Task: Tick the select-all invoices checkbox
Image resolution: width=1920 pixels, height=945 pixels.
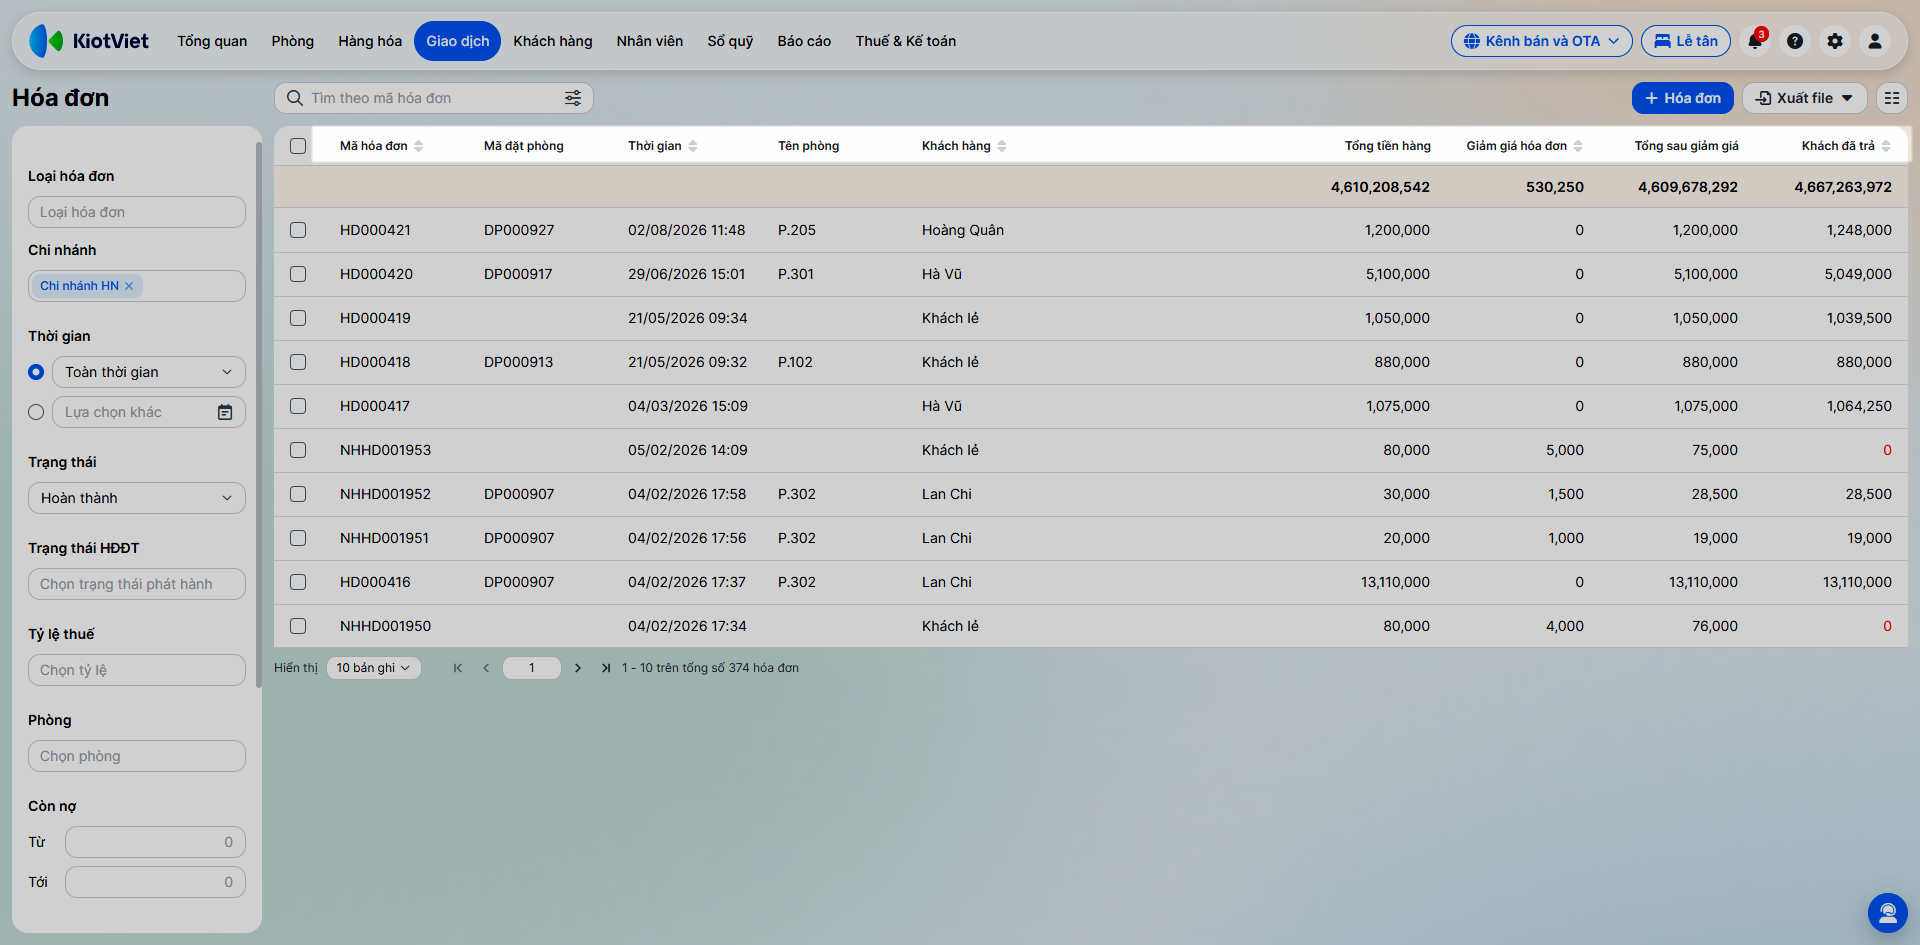Action: click(298, 146)
